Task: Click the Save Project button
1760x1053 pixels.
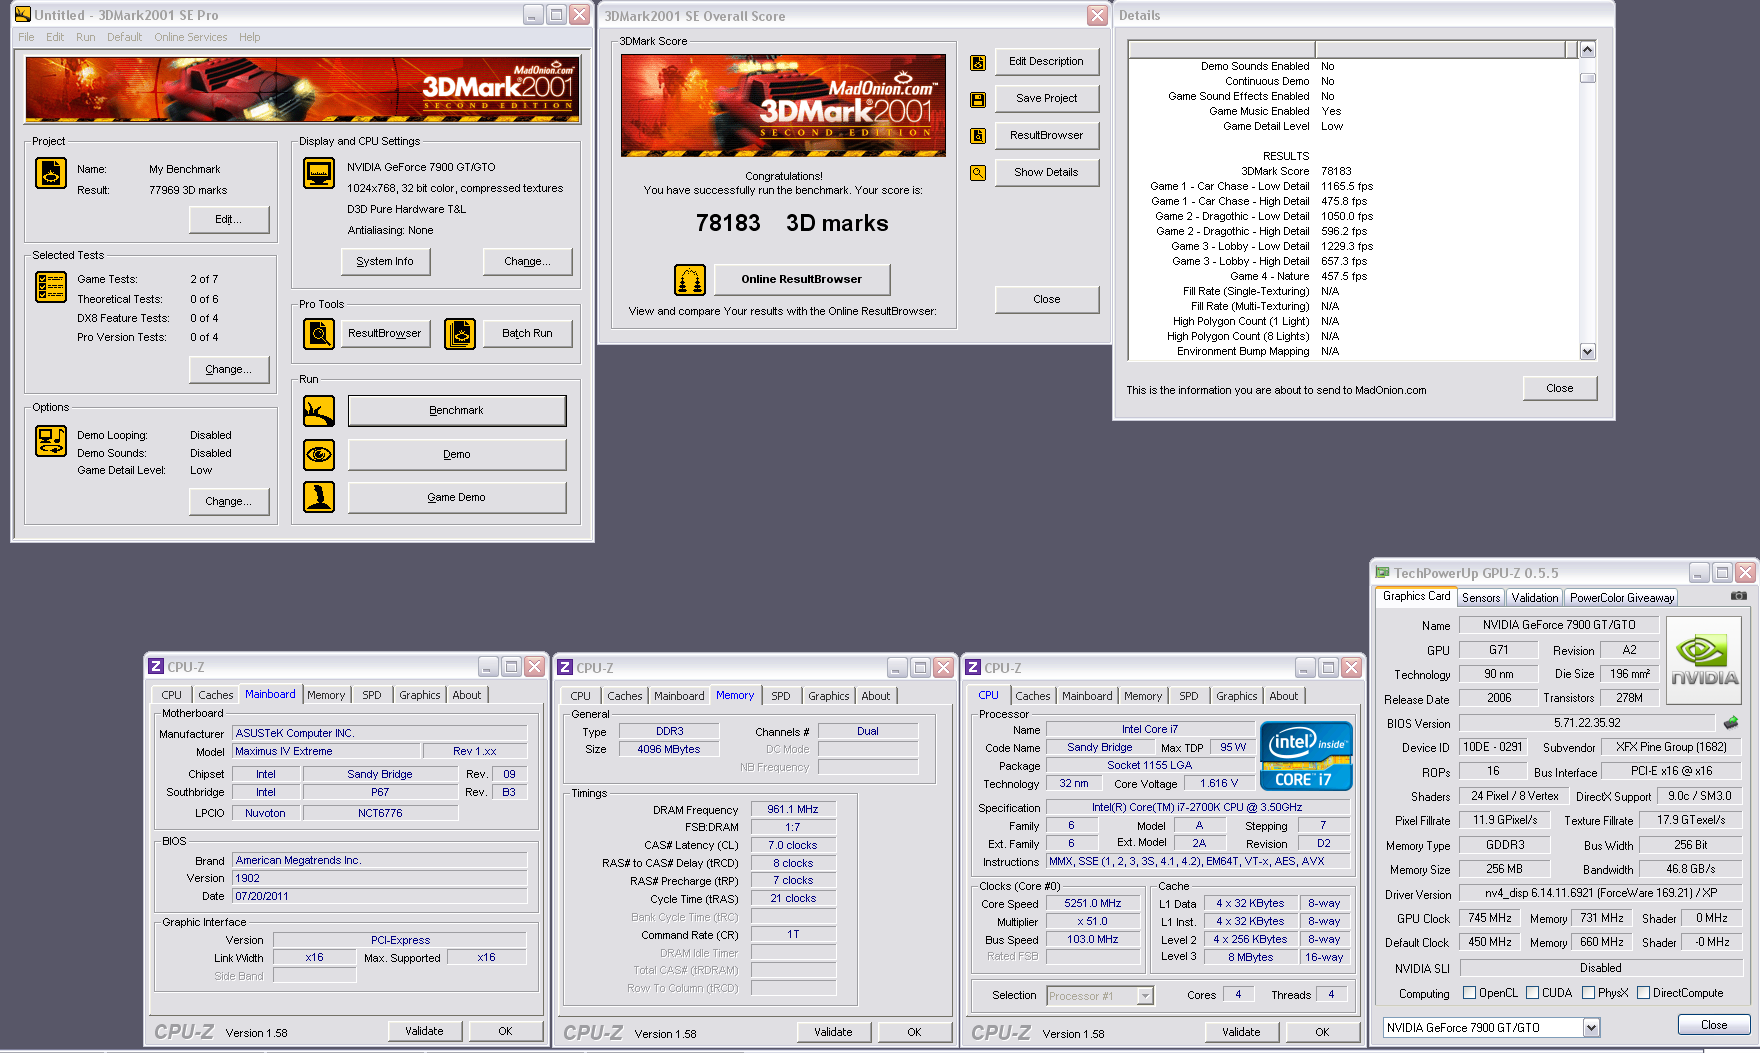Action: (x=1046, y=99)
